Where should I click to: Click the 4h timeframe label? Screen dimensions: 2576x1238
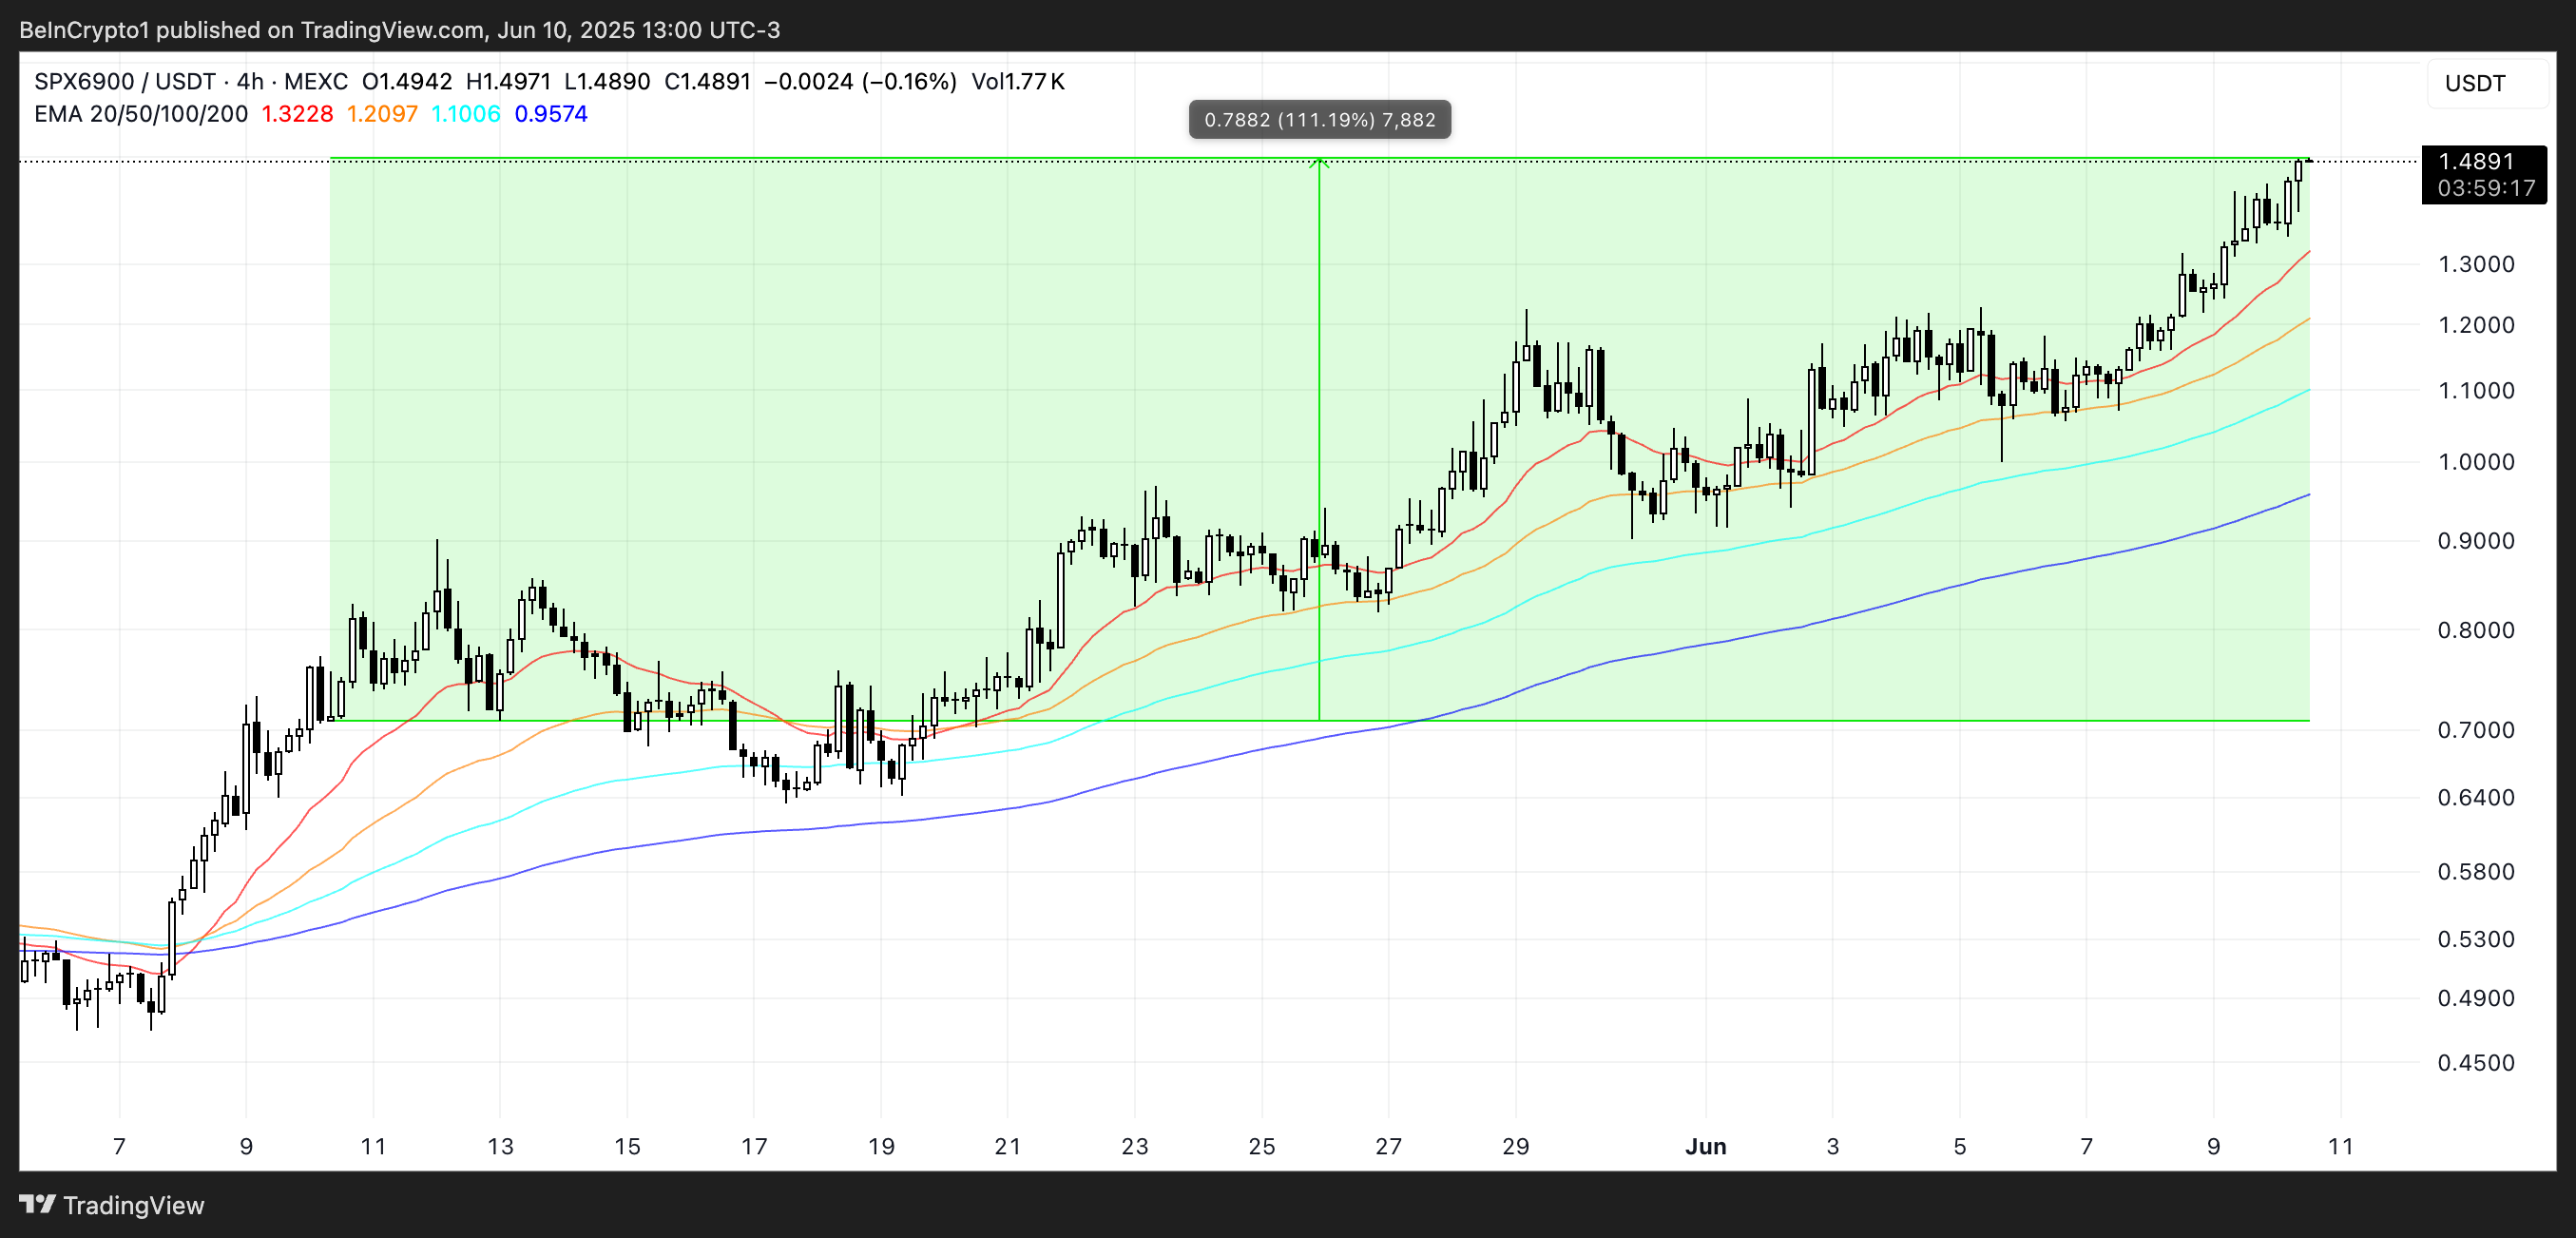250,81
